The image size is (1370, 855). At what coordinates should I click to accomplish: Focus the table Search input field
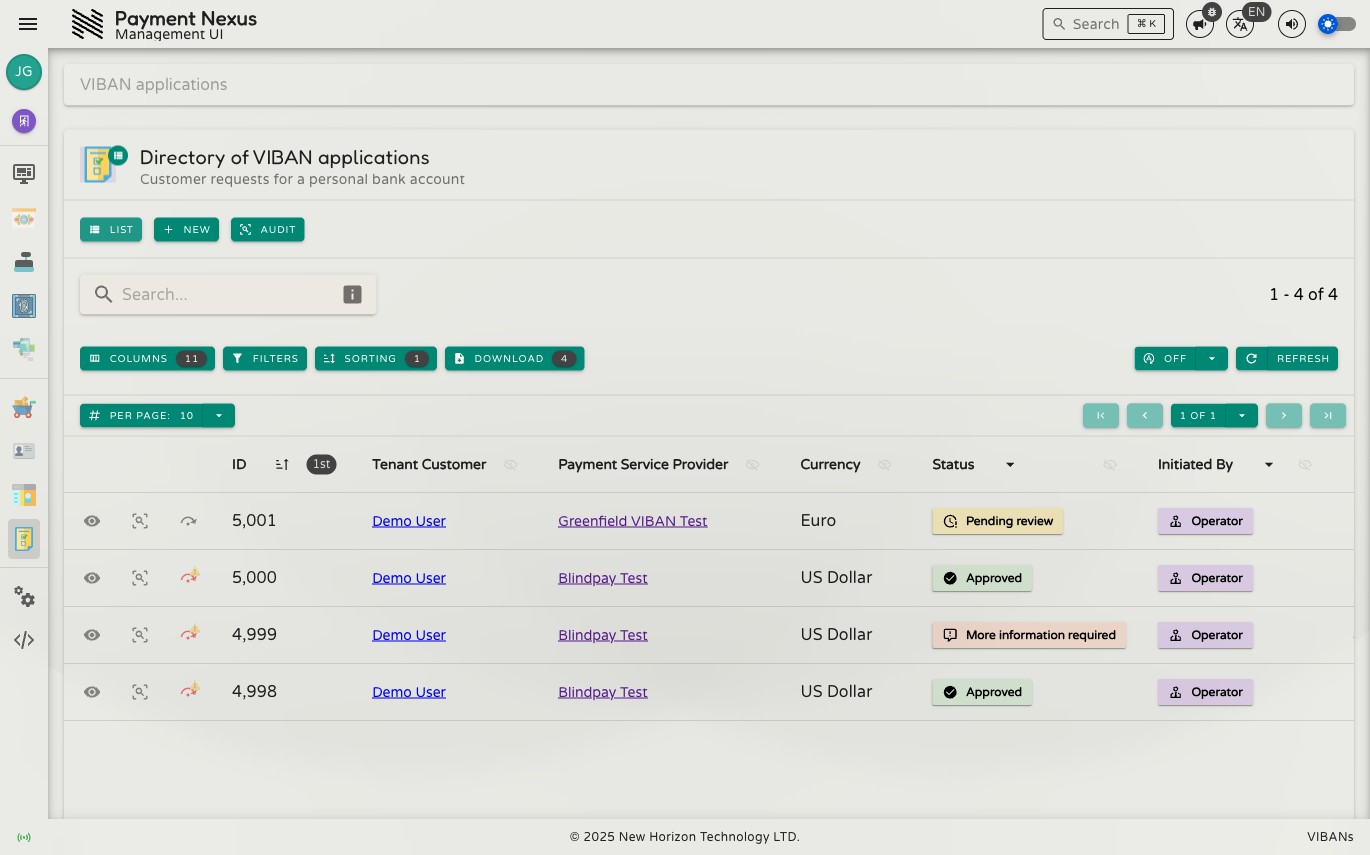[228, 294]
